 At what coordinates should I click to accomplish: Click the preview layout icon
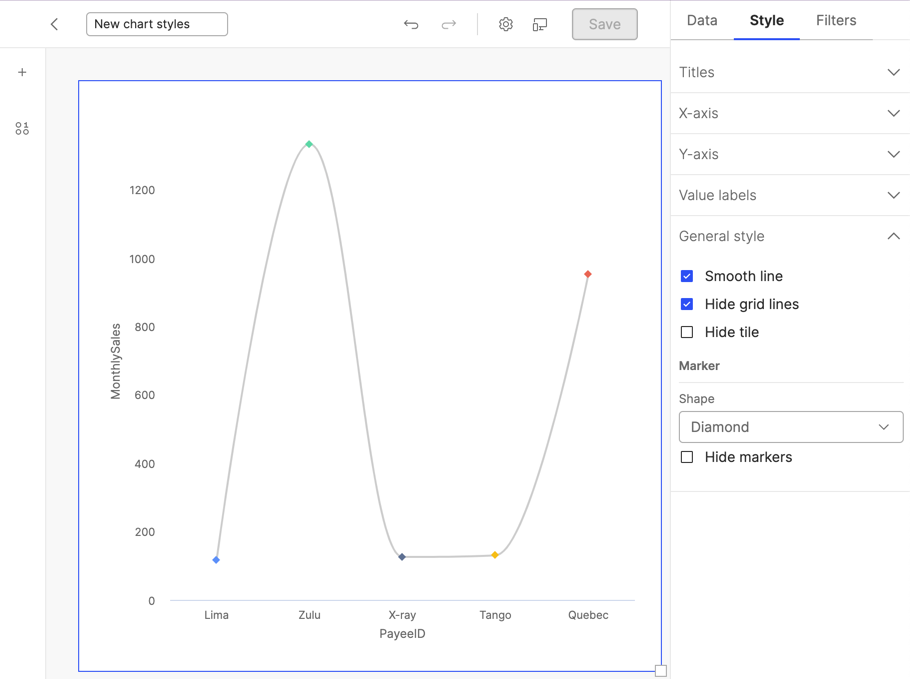pos(540,24)
